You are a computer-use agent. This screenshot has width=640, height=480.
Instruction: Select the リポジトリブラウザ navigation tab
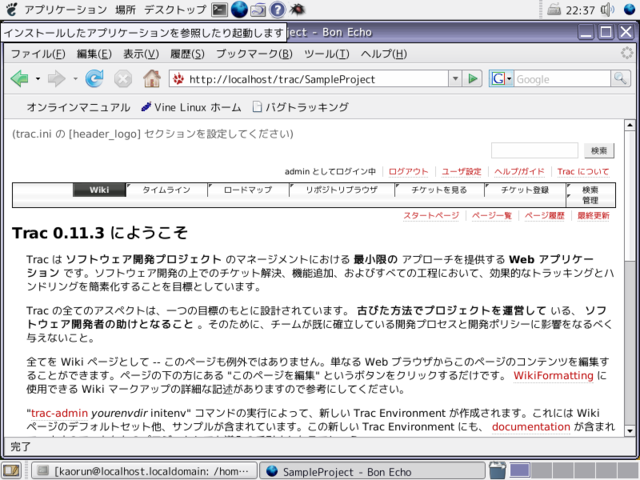click(342, 190)
